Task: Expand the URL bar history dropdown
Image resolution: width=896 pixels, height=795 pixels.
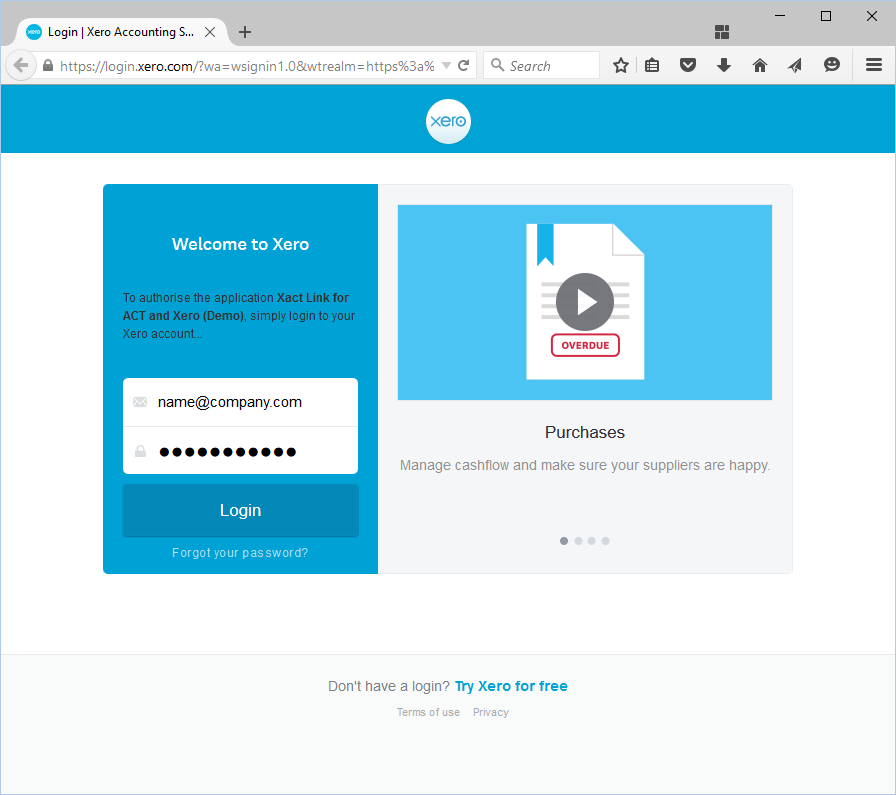Action: [x=446, y=66]
